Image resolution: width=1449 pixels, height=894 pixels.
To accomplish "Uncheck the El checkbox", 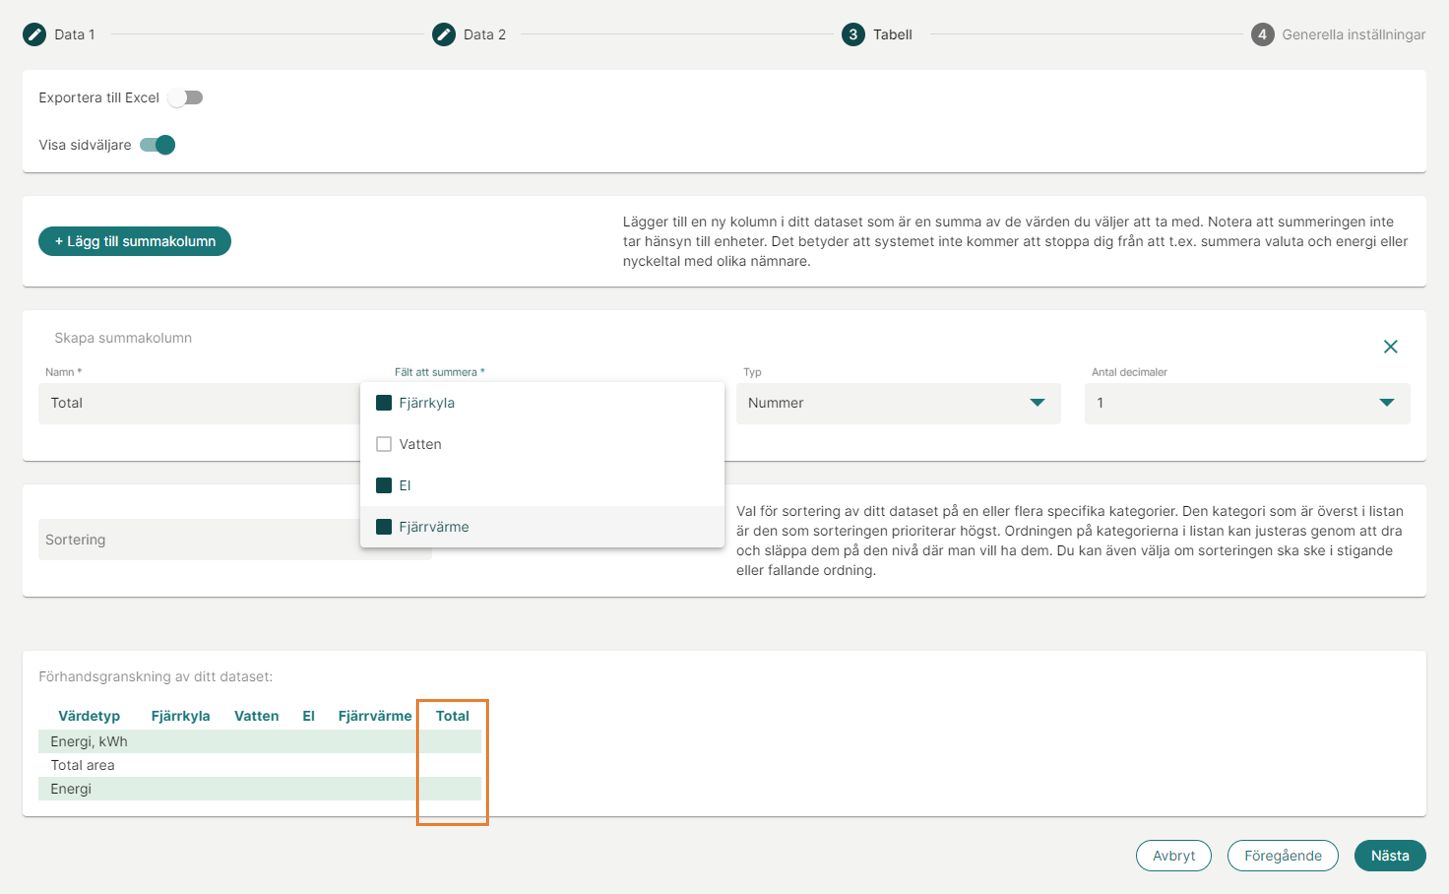I will 383,485.
